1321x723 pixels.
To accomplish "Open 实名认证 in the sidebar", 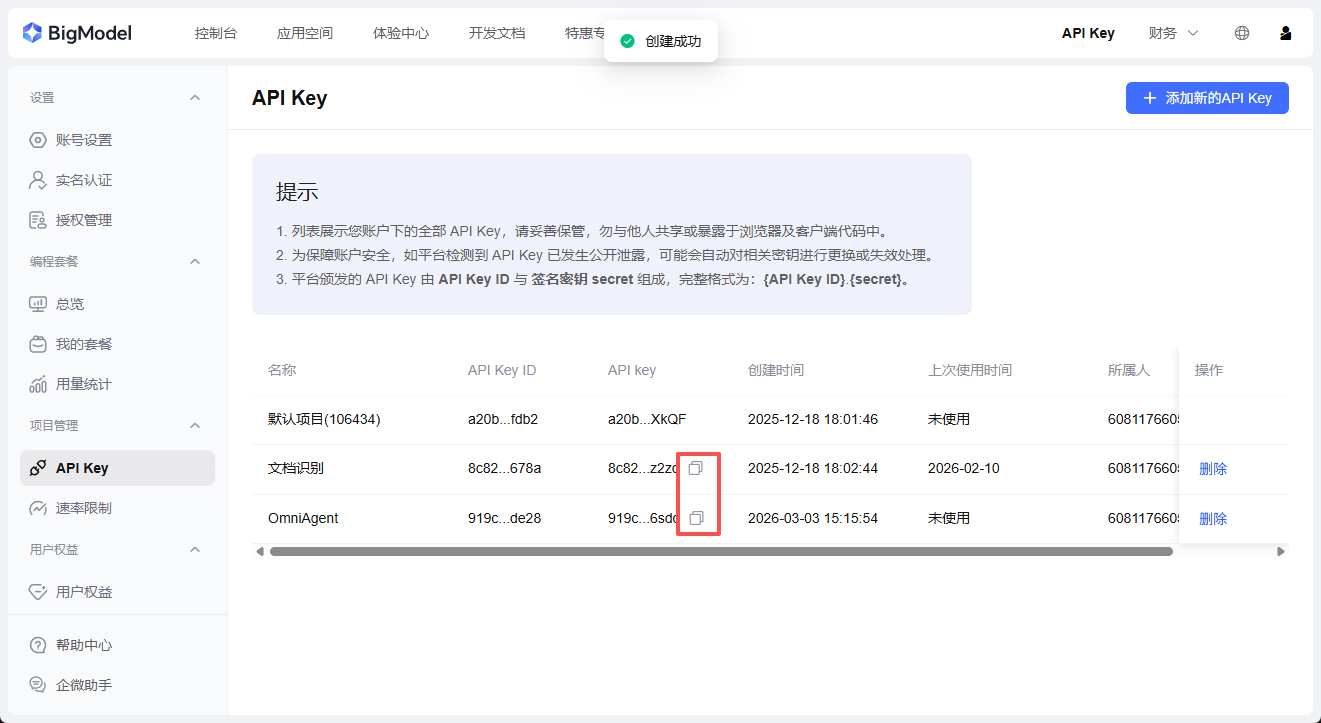I will pyautogui.click(x=83, y=180).
